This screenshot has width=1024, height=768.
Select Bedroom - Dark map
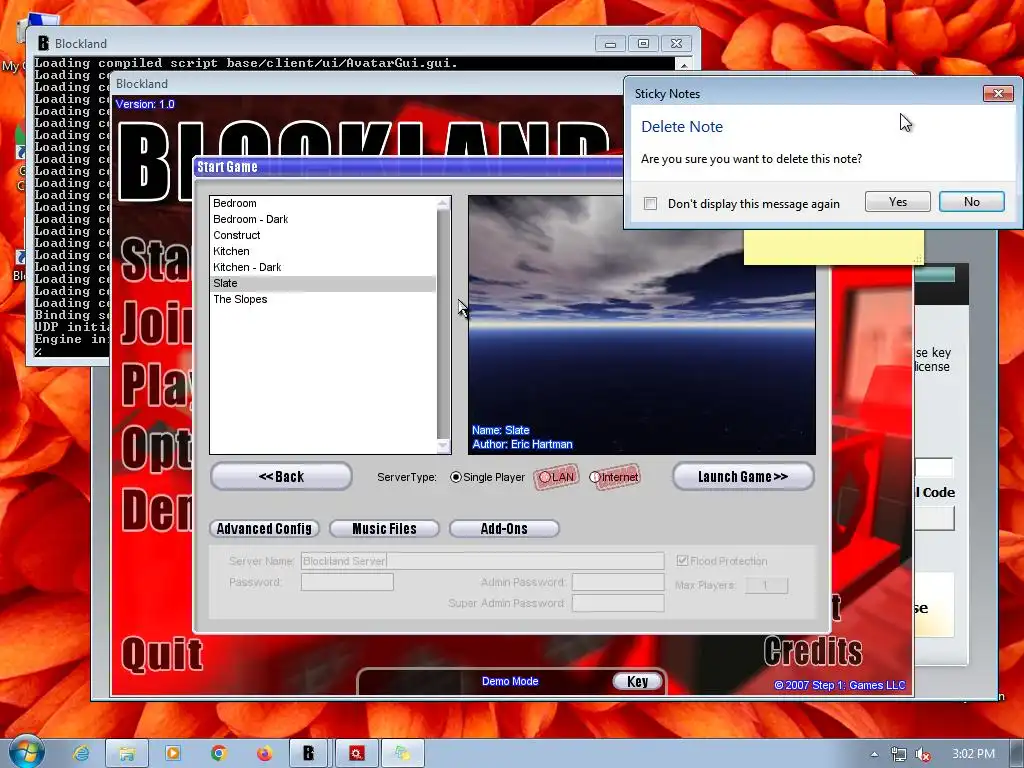(323, 219)
